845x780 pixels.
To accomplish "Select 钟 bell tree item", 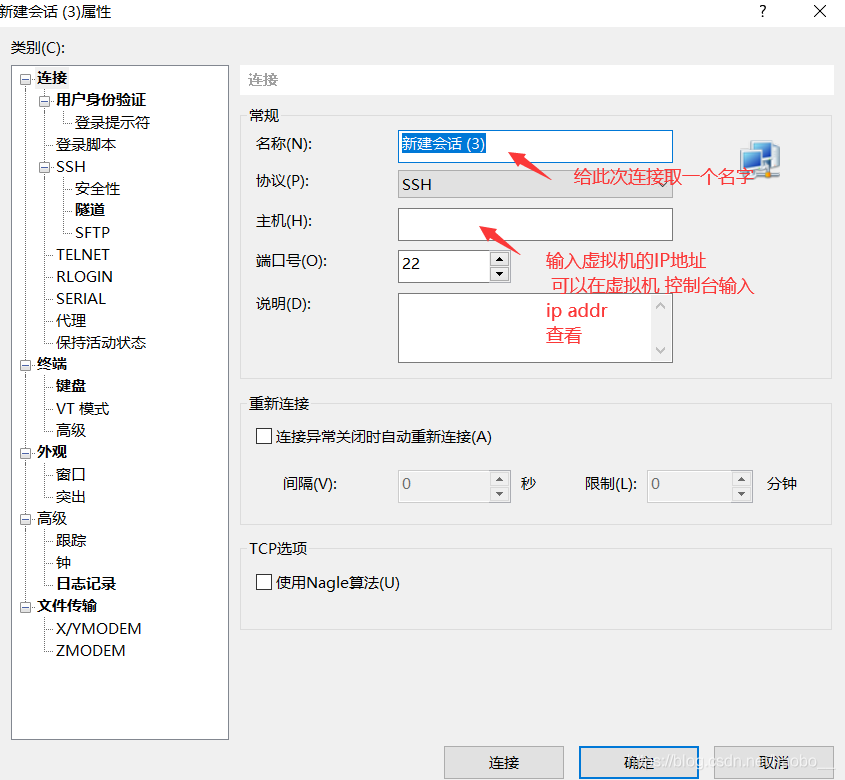I will (64, 562).
